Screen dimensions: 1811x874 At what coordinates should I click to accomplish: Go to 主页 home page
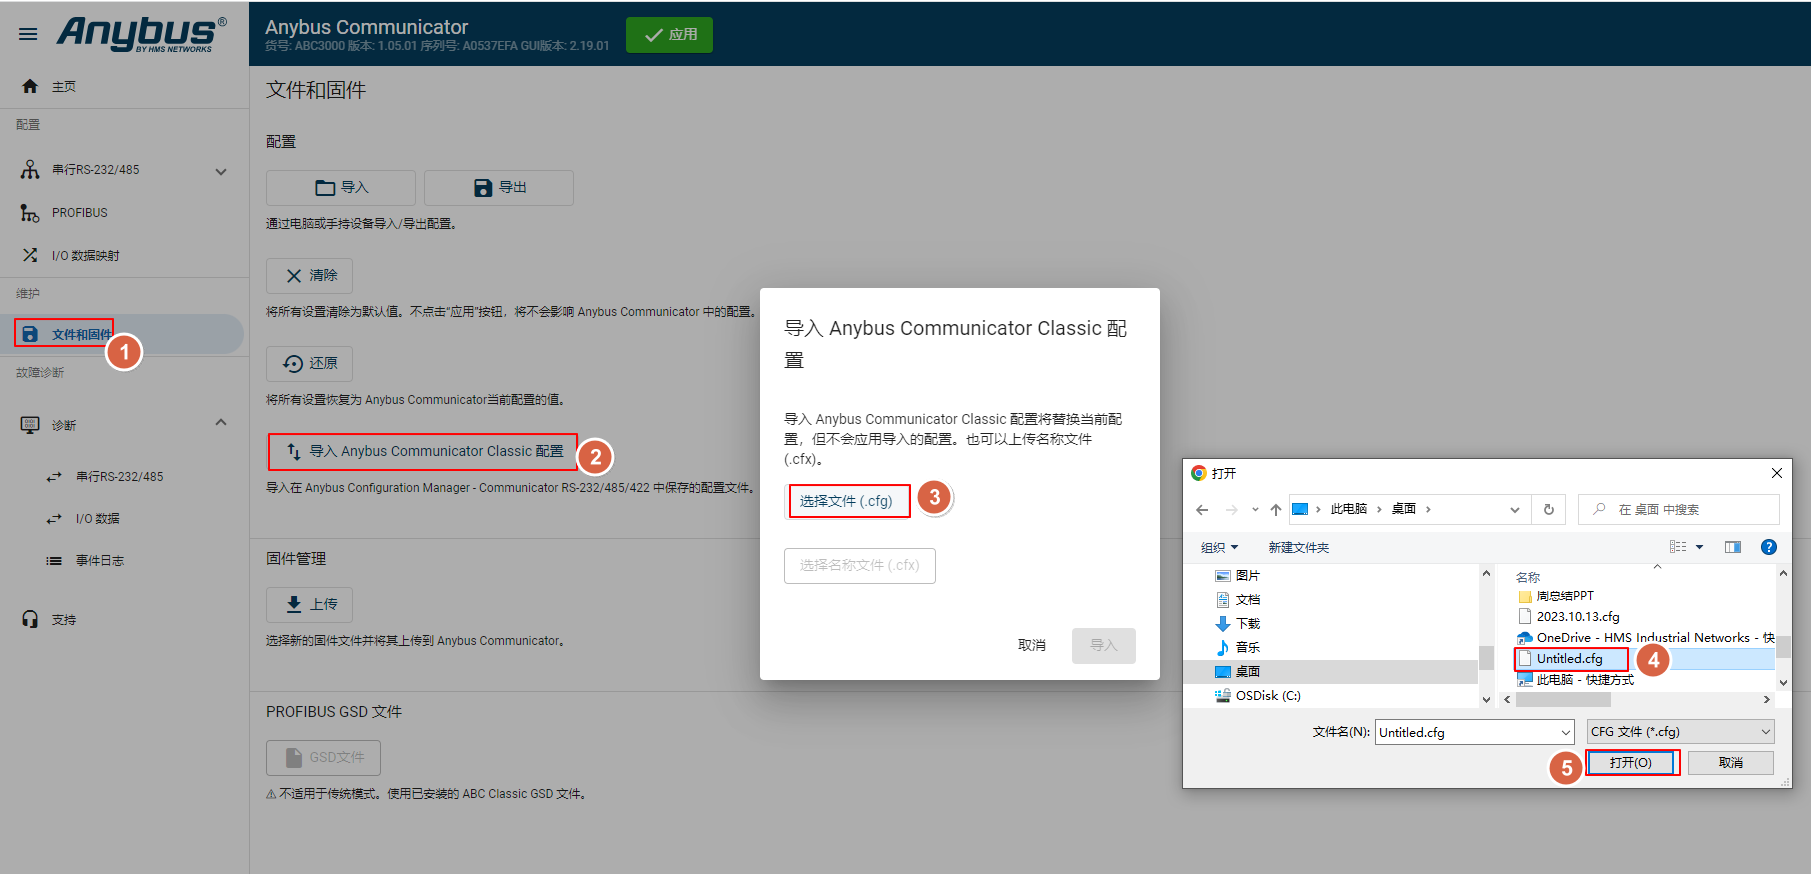coord(64,87)
